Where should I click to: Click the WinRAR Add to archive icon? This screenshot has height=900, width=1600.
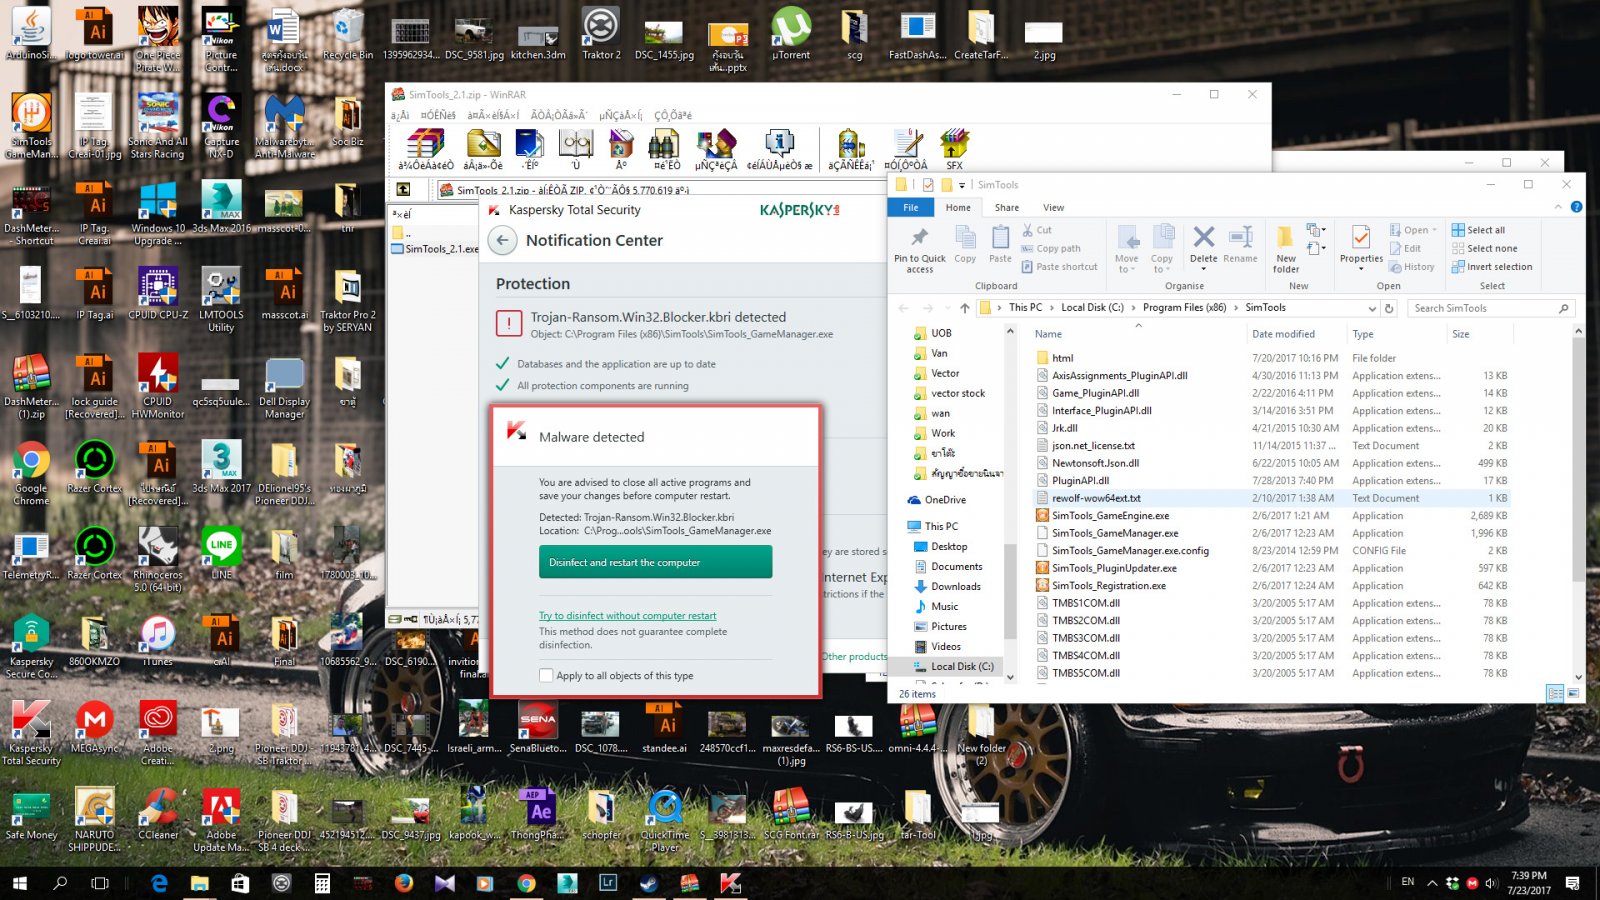425,144
